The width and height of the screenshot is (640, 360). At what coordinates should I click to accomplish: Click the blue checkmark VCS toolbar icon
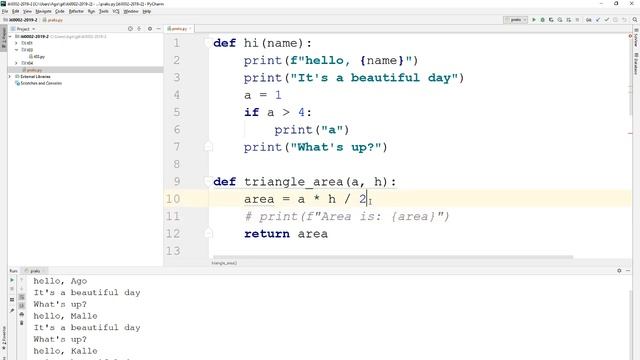(x=598, y=20)
